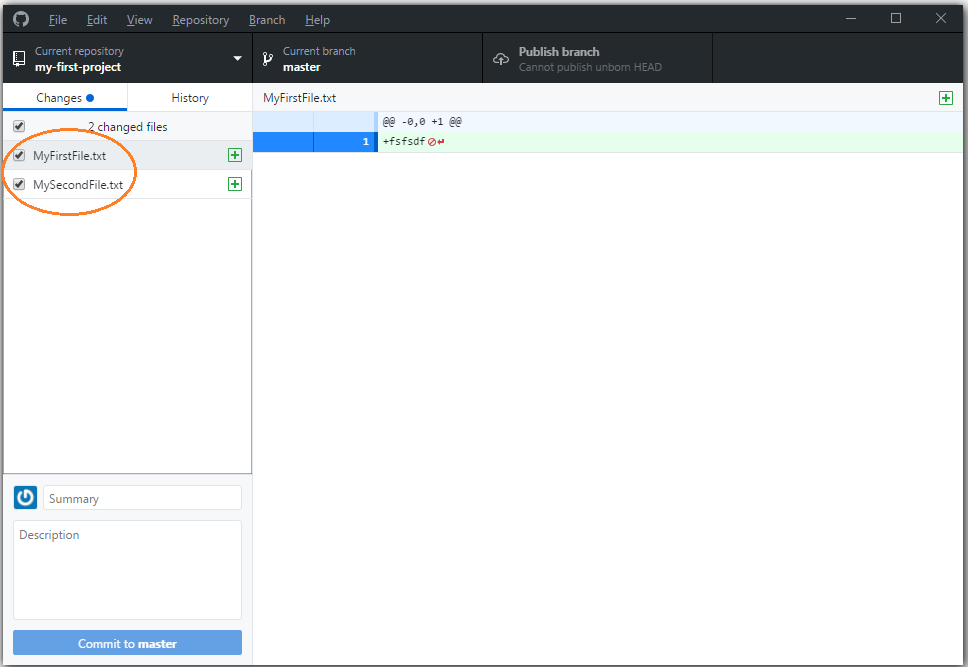
Task: Open the Help menu
Action: coord(317,20)
